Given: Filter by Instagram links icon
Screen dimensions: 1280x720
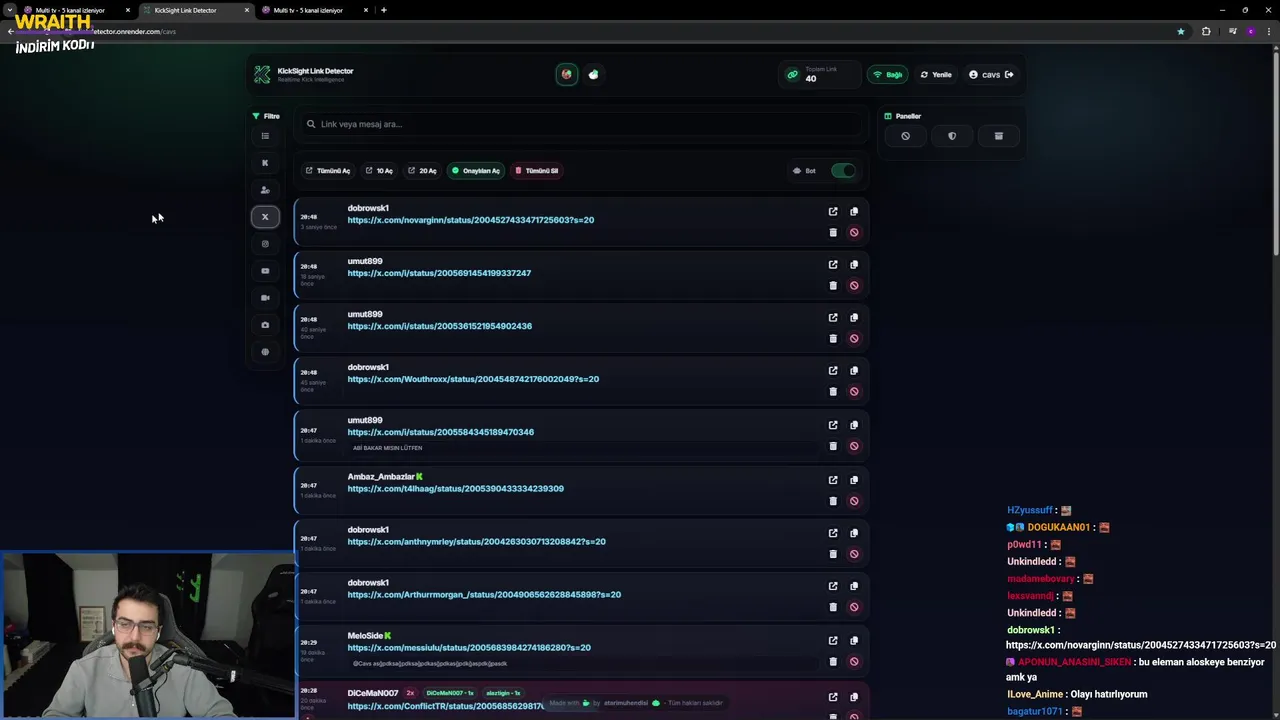Looking at the screenshot, I should click(265, 244).
